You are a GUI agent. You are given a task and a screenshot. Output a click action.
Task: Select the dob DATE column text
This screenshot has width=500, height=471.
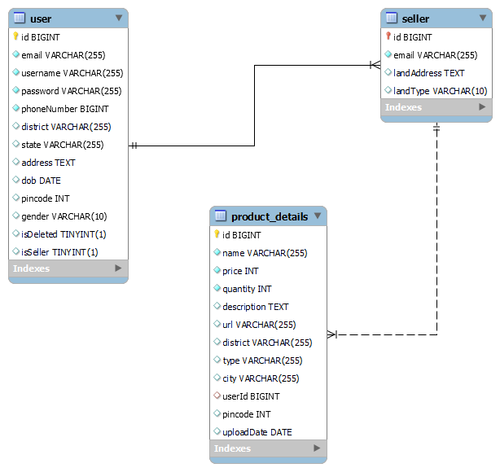[x=41, y=181]
